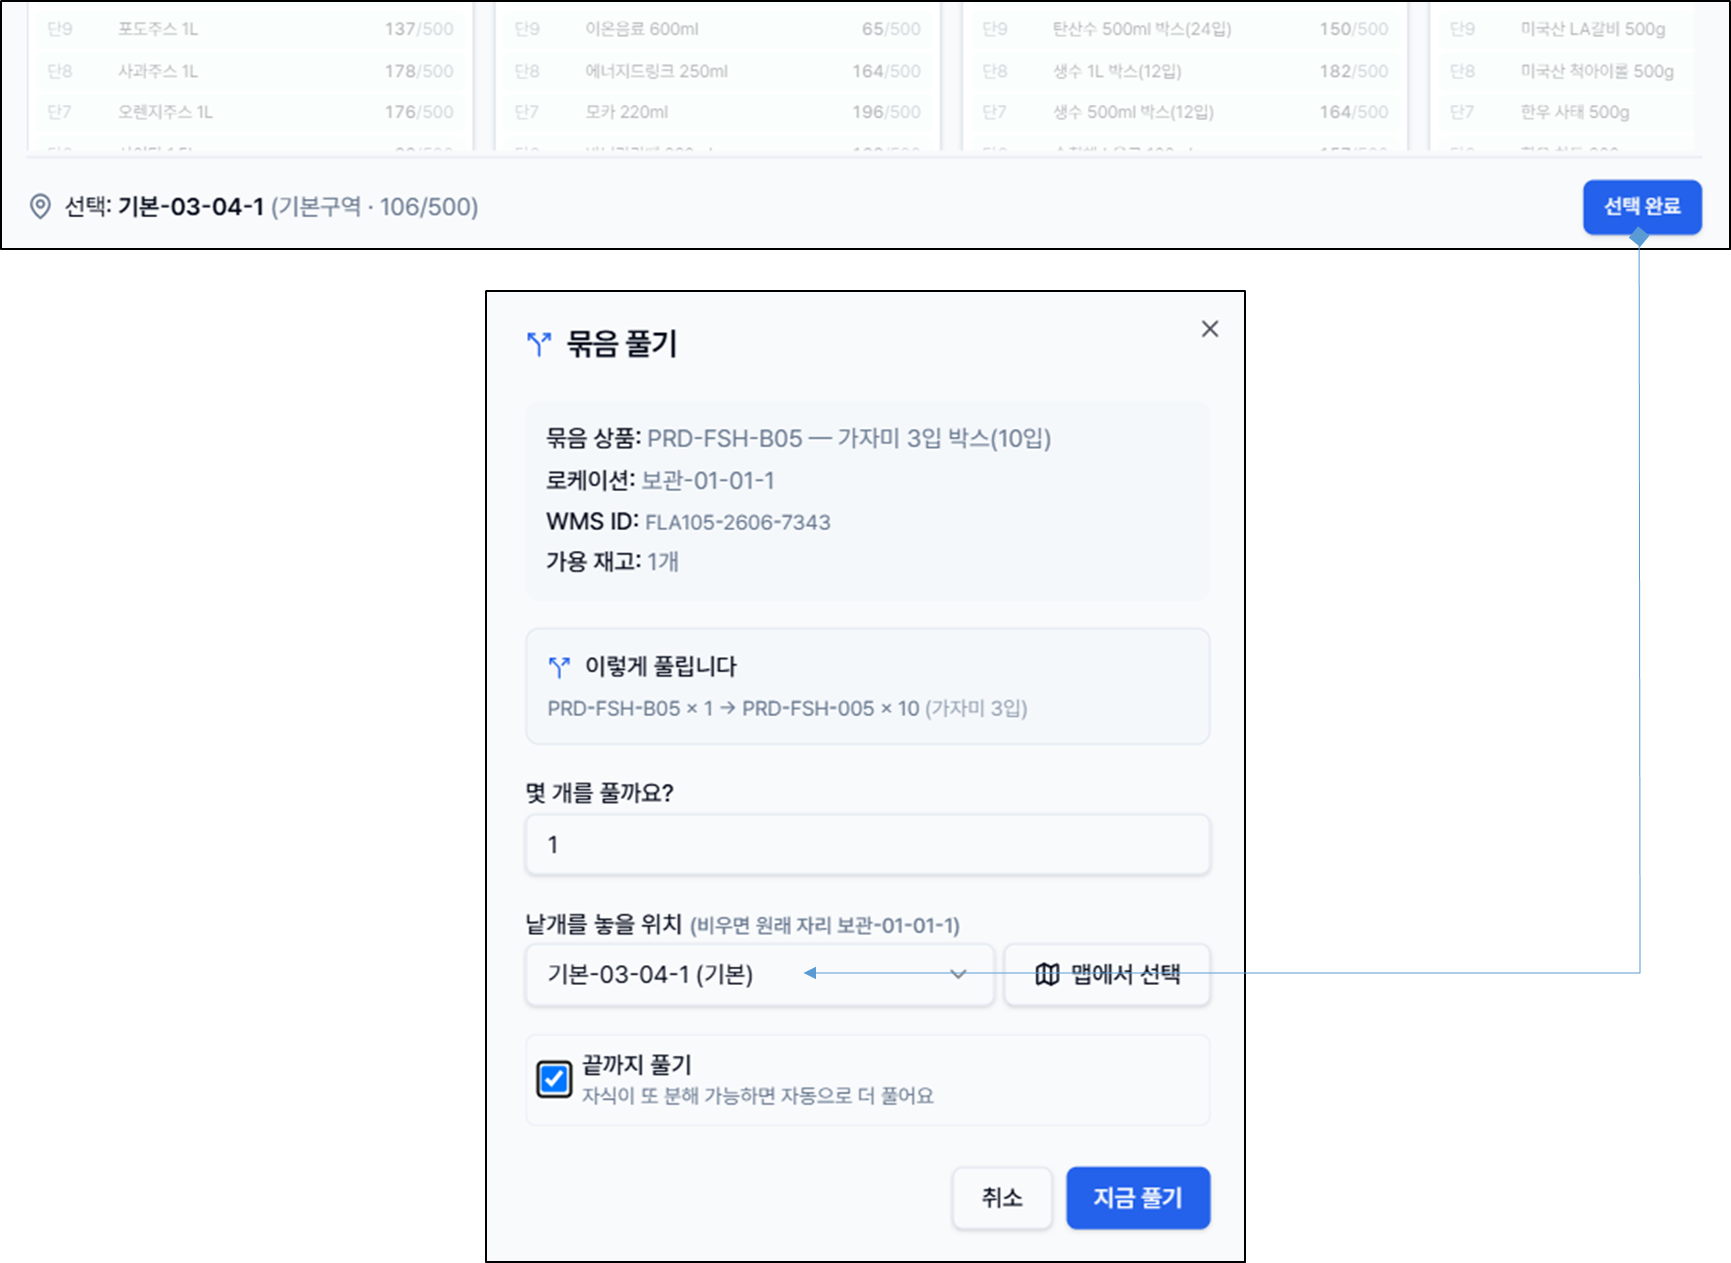Select the 사과주스 1L row
Image resolution: width=1731 pixels, height=1263 pixels.
pos(250,71)
